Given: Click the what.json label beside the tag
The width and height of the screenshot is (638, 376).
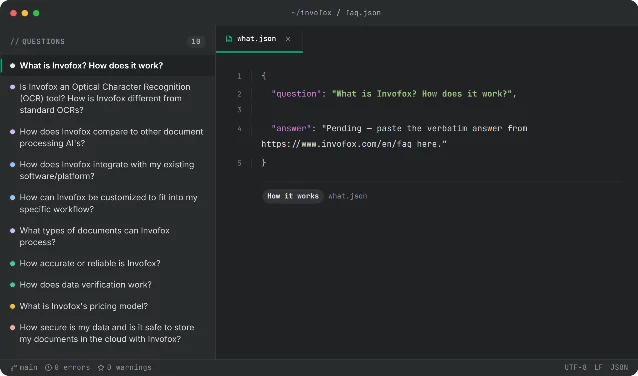Looking at the screenshot, I should coord(348,196).
